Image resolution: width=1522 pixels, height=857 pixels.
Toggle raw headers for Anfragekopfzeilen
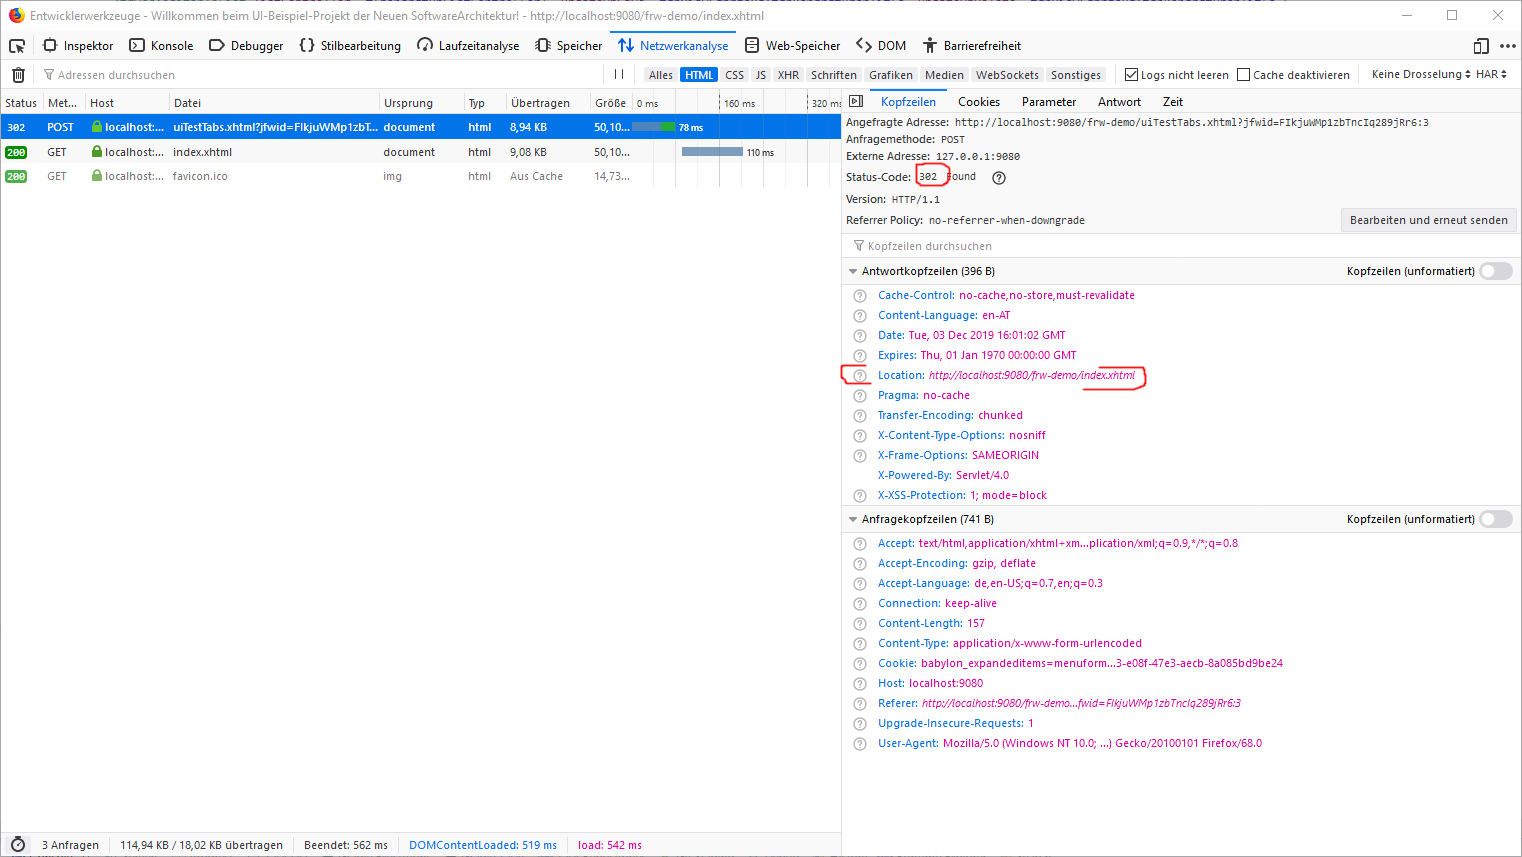coord(1496,519)
